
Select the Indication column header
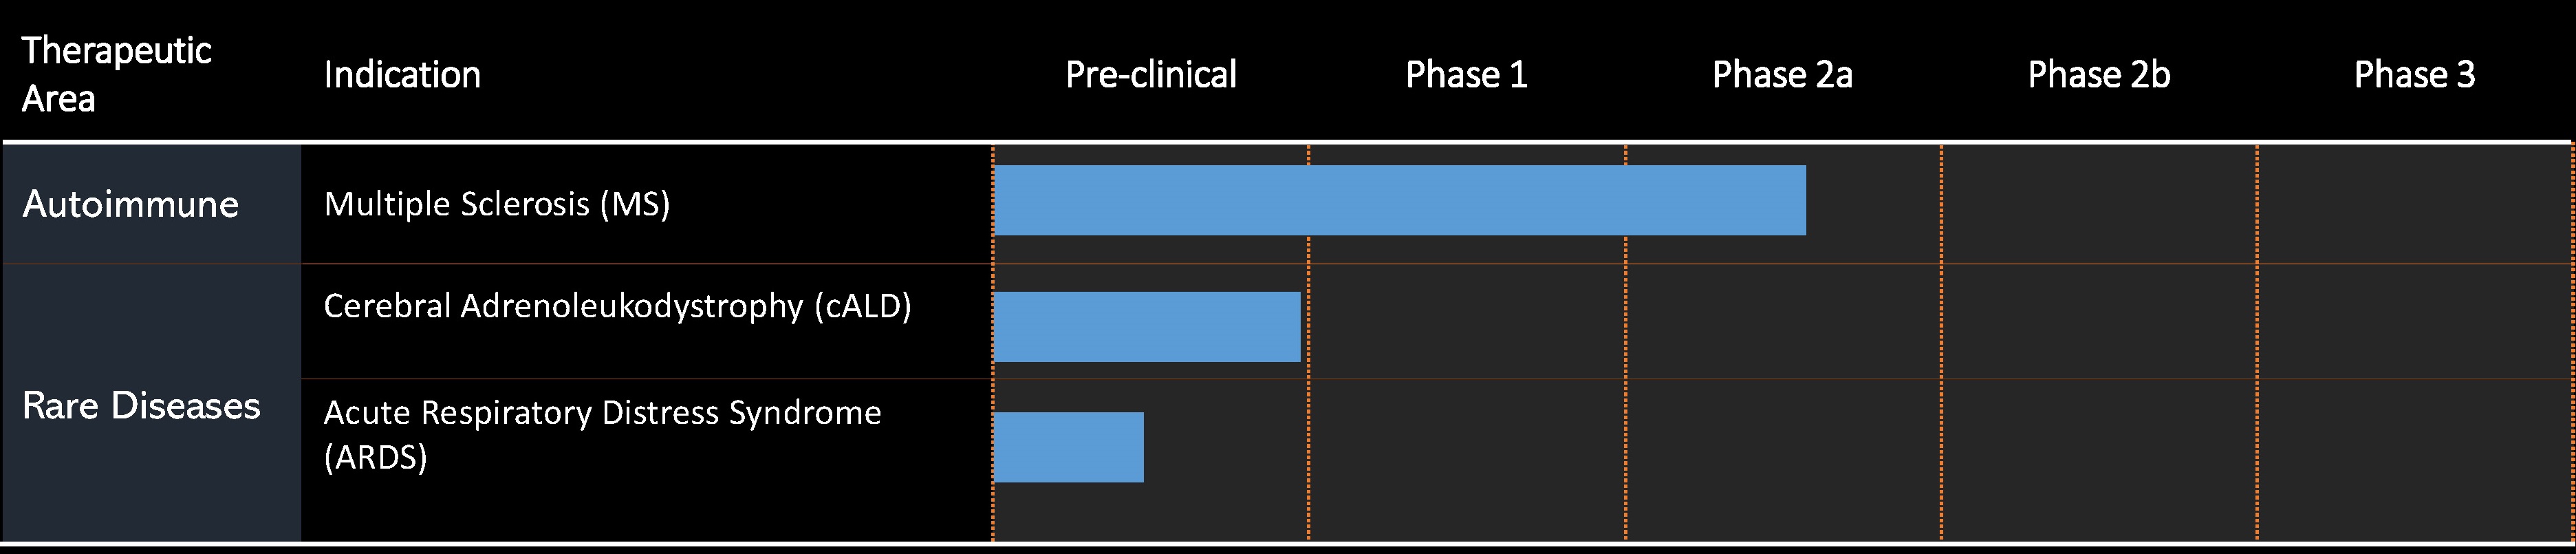coord(402,75)
